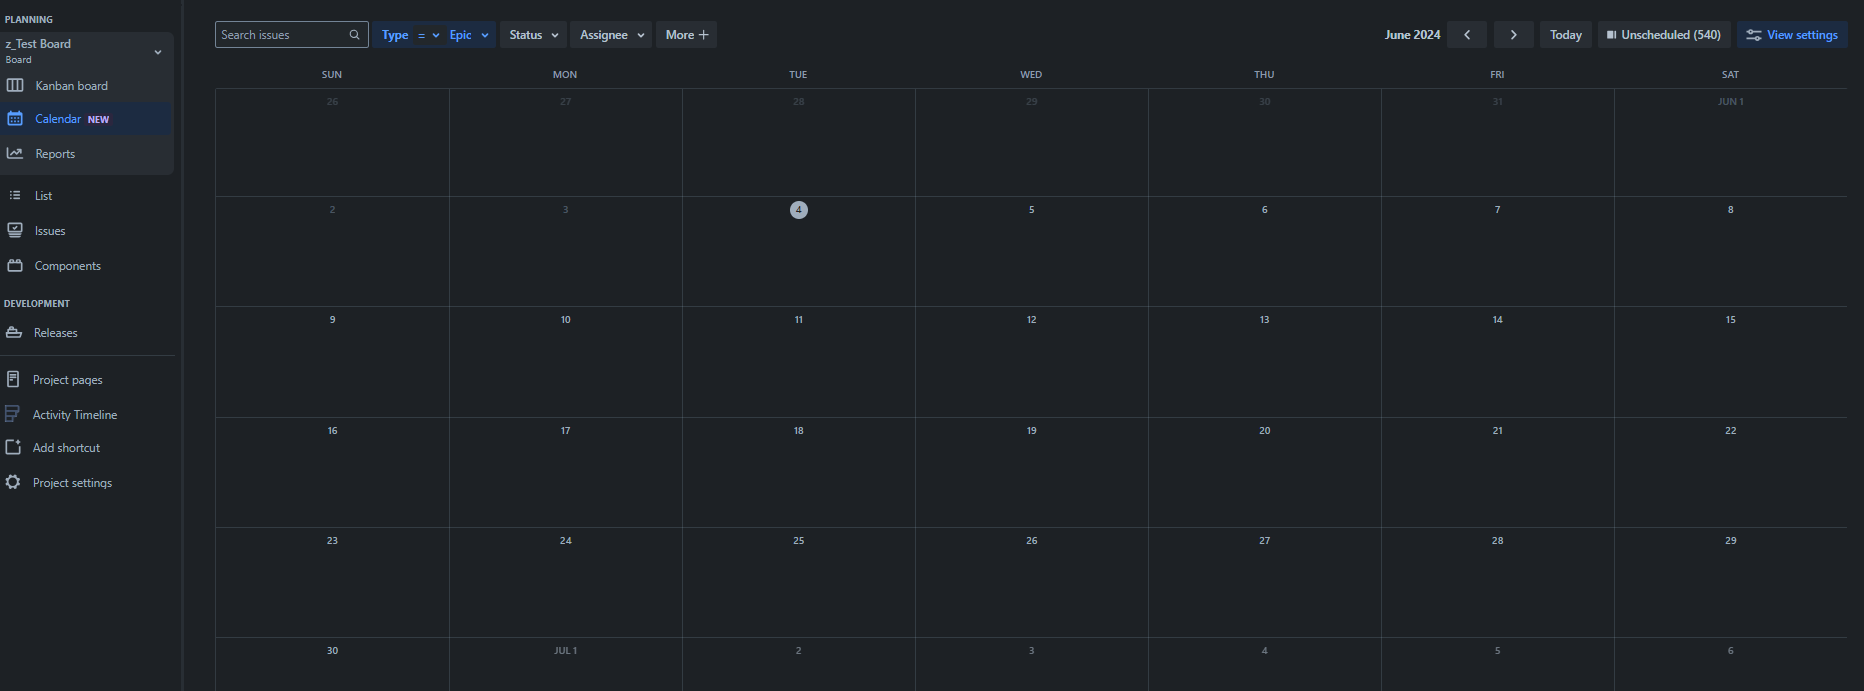Click the Components icon
1864x691 pixels.
[x=15, y=265]
